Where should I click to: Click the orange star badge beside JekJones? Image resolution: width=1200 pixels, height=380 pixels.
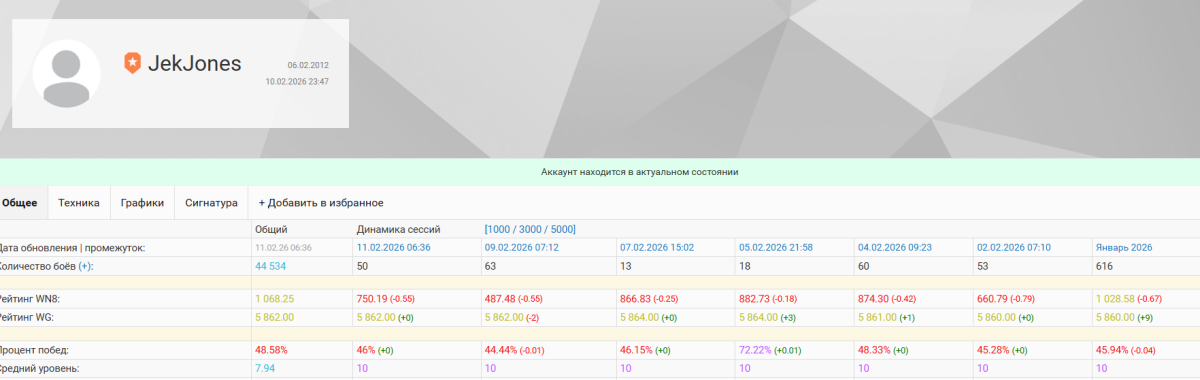point(132,63)
